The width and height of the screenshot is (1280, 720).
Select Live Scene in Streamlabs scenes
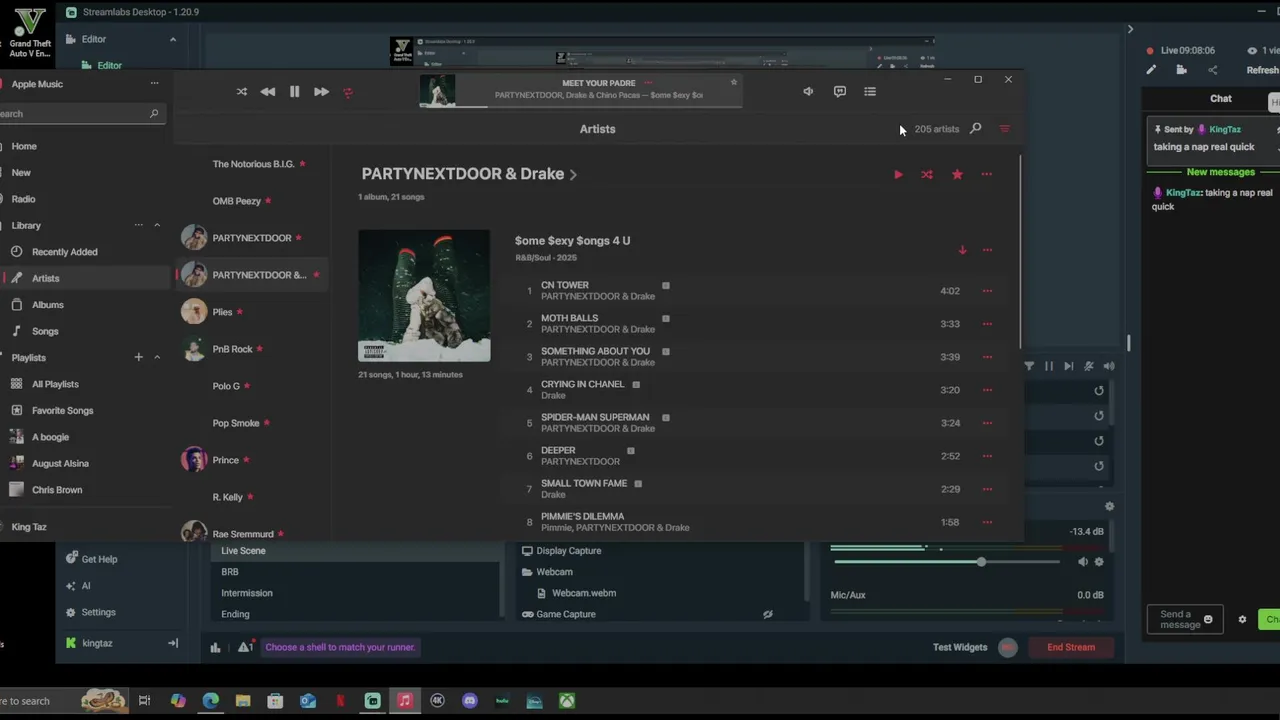pyautogui.click(x=243, y=551)
